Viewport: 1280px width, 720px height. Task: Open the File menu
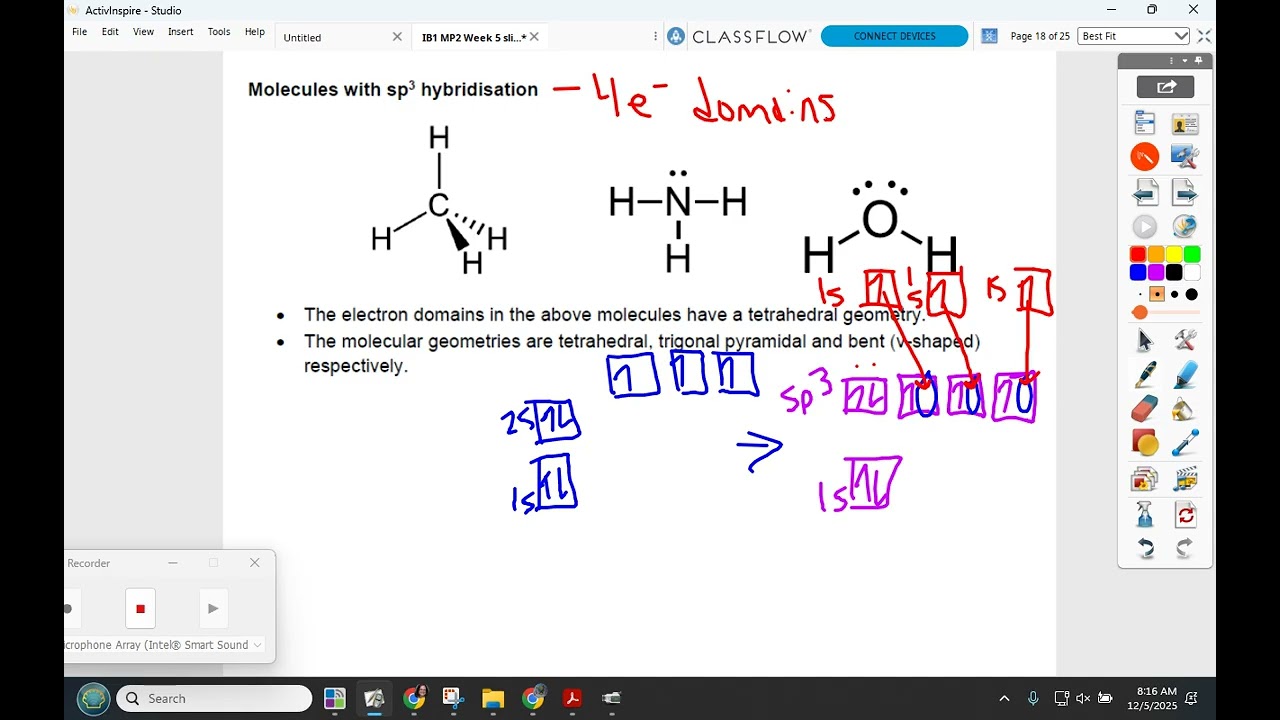[79, 32]
